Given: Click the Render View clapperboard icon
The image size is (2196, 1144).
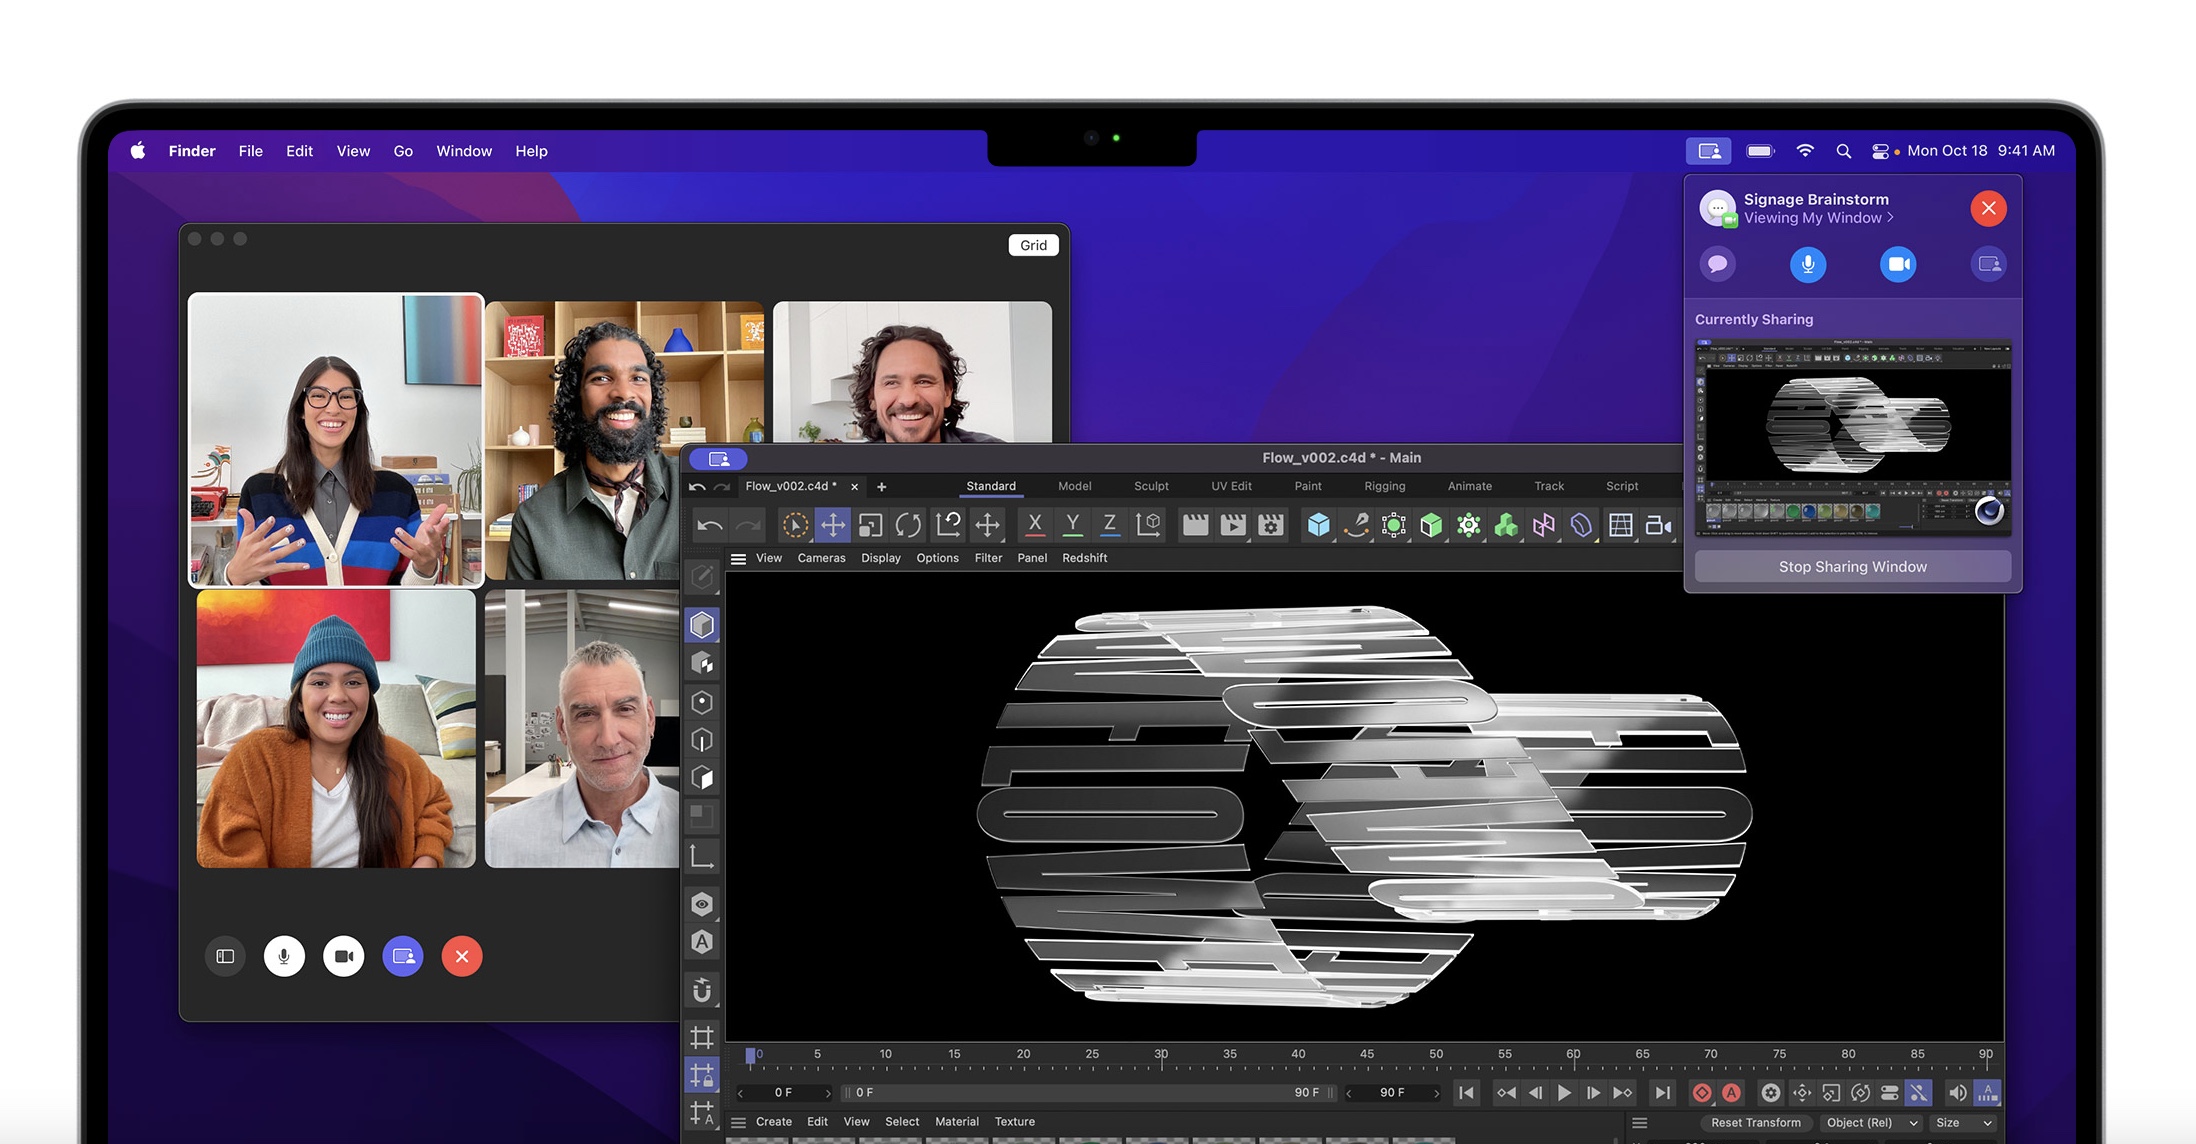Looking at the screenshot, I should 1195,524.
